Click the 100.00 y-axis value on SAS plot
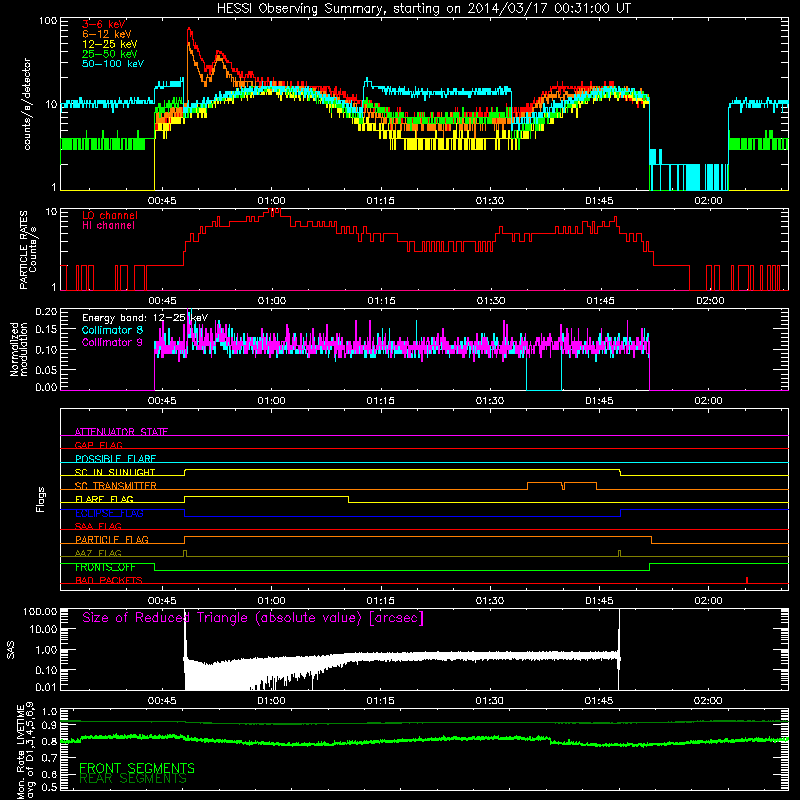The height and width of the screenshot is (800, 800). click(x=40, y=611)
